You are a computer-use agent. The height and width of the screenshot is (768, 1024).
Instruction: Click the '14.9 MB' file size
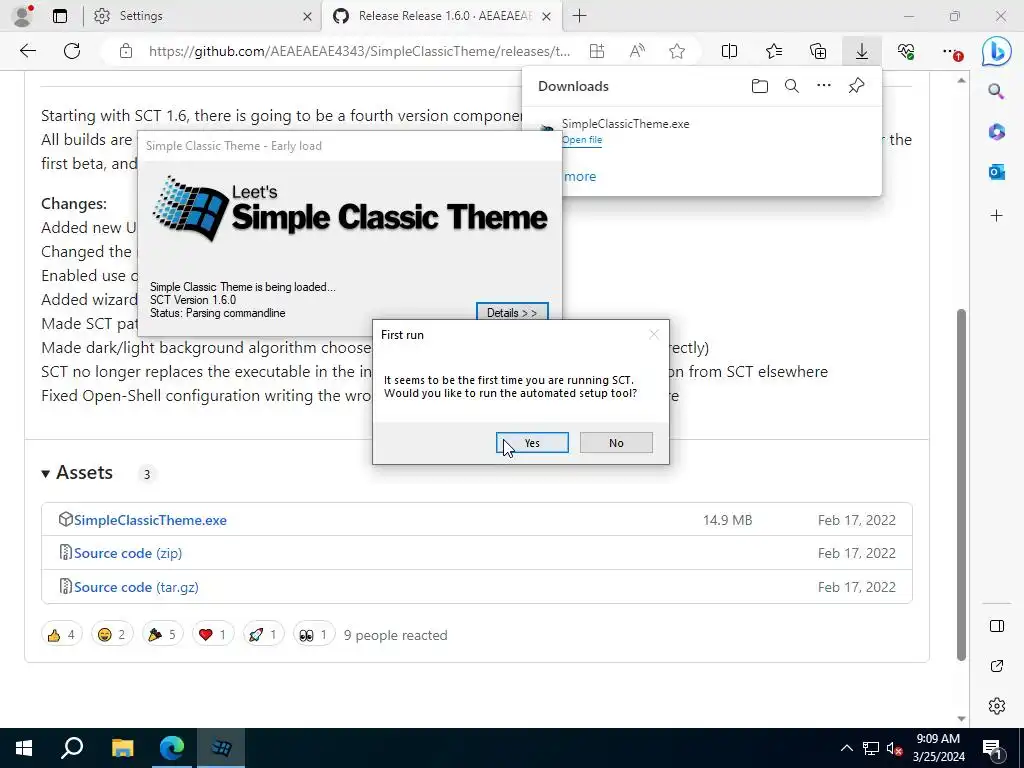[x=728, y=520]
